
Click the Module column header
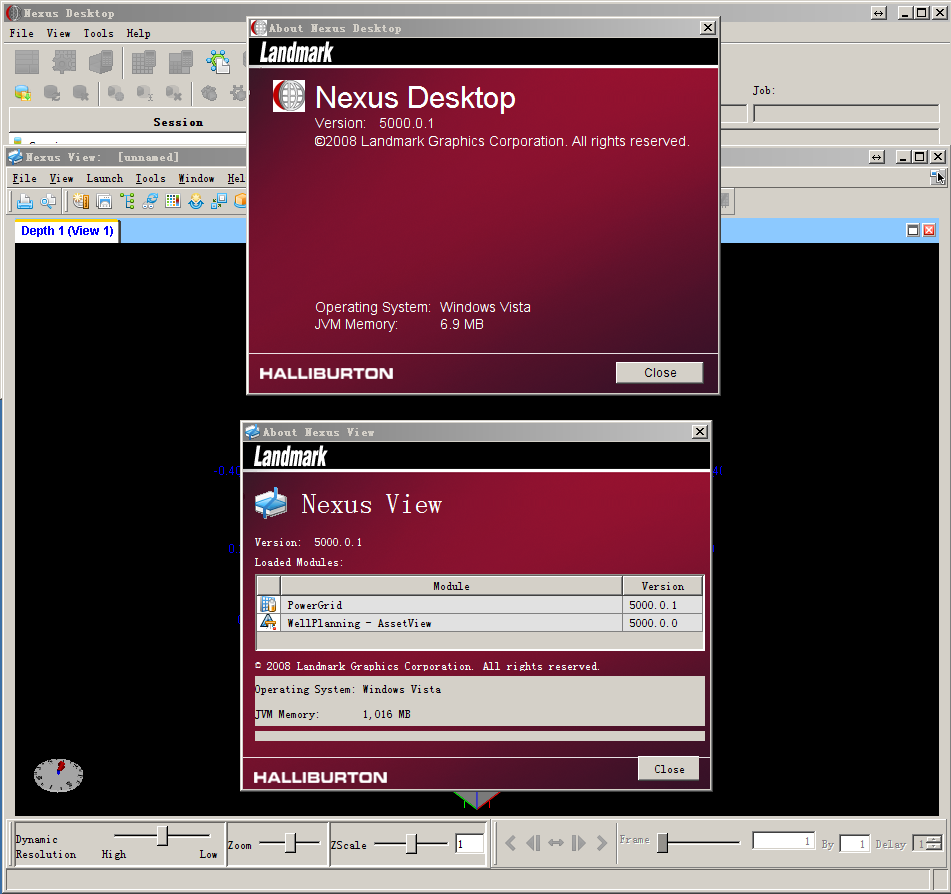451,586
